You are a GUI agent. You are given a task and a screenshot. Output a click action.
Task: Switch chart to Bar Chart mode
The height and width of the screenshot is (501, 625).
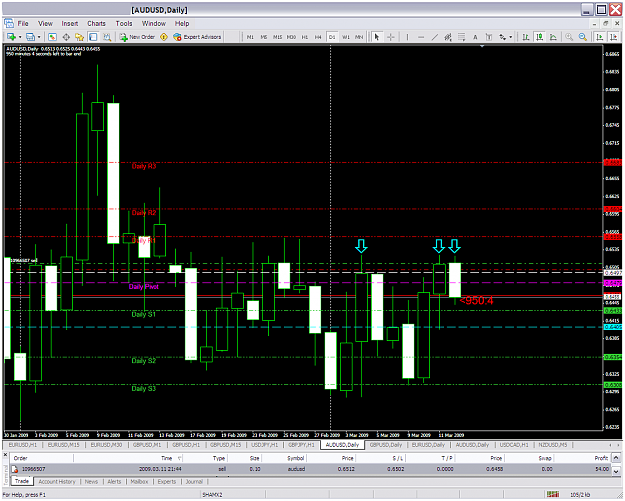coord(526,37)
